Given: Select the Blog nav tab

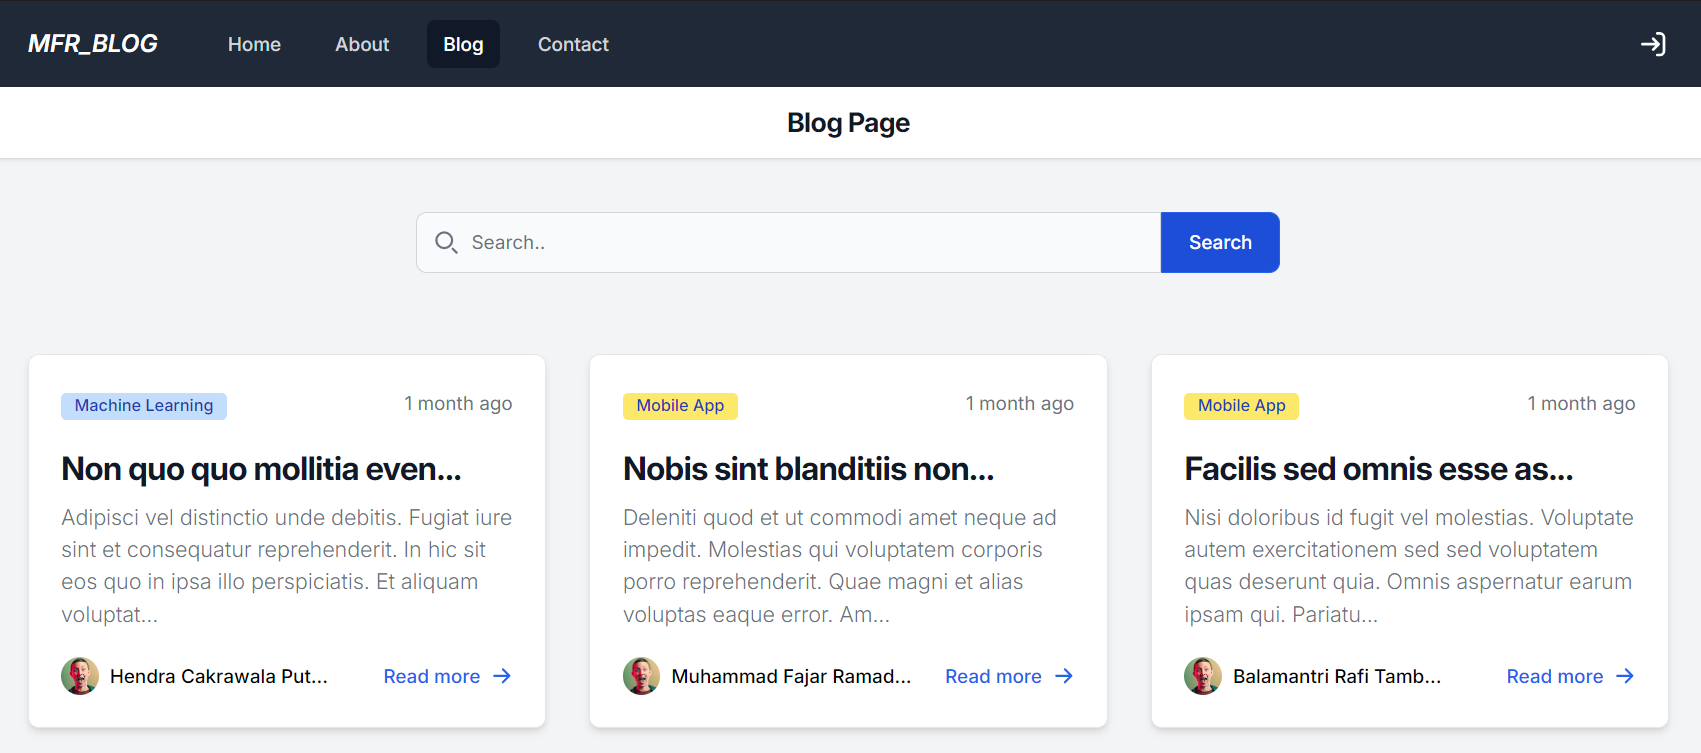Looking at the screenshot, I should click(x=463, y=44).
